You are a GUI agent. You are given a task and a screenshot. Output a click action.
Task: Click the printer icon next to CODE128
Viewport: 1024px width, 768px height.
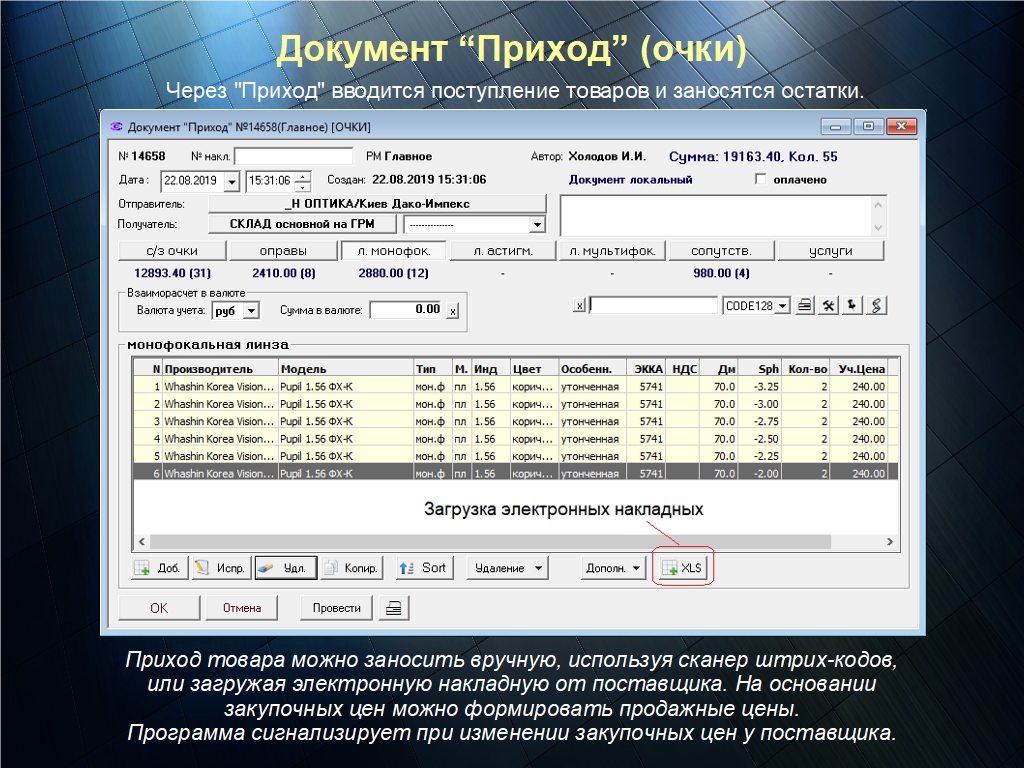(805, 306)
